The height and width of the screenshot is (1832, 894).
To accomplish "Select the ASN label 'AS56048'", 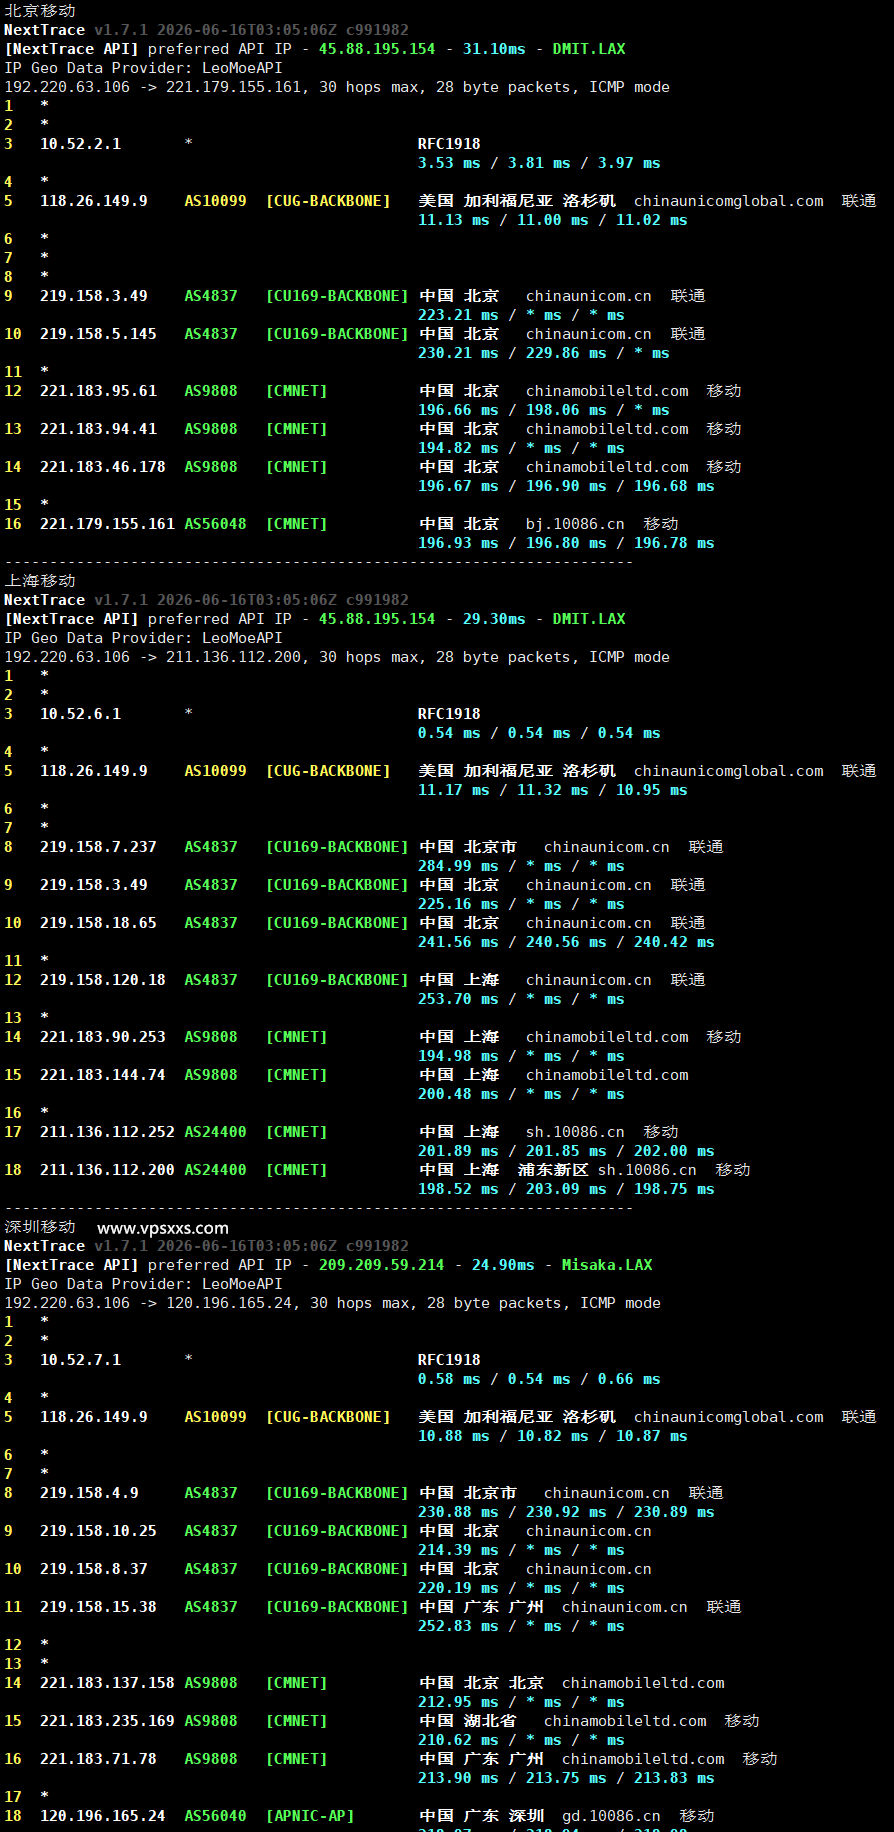I will pos(215,523).
